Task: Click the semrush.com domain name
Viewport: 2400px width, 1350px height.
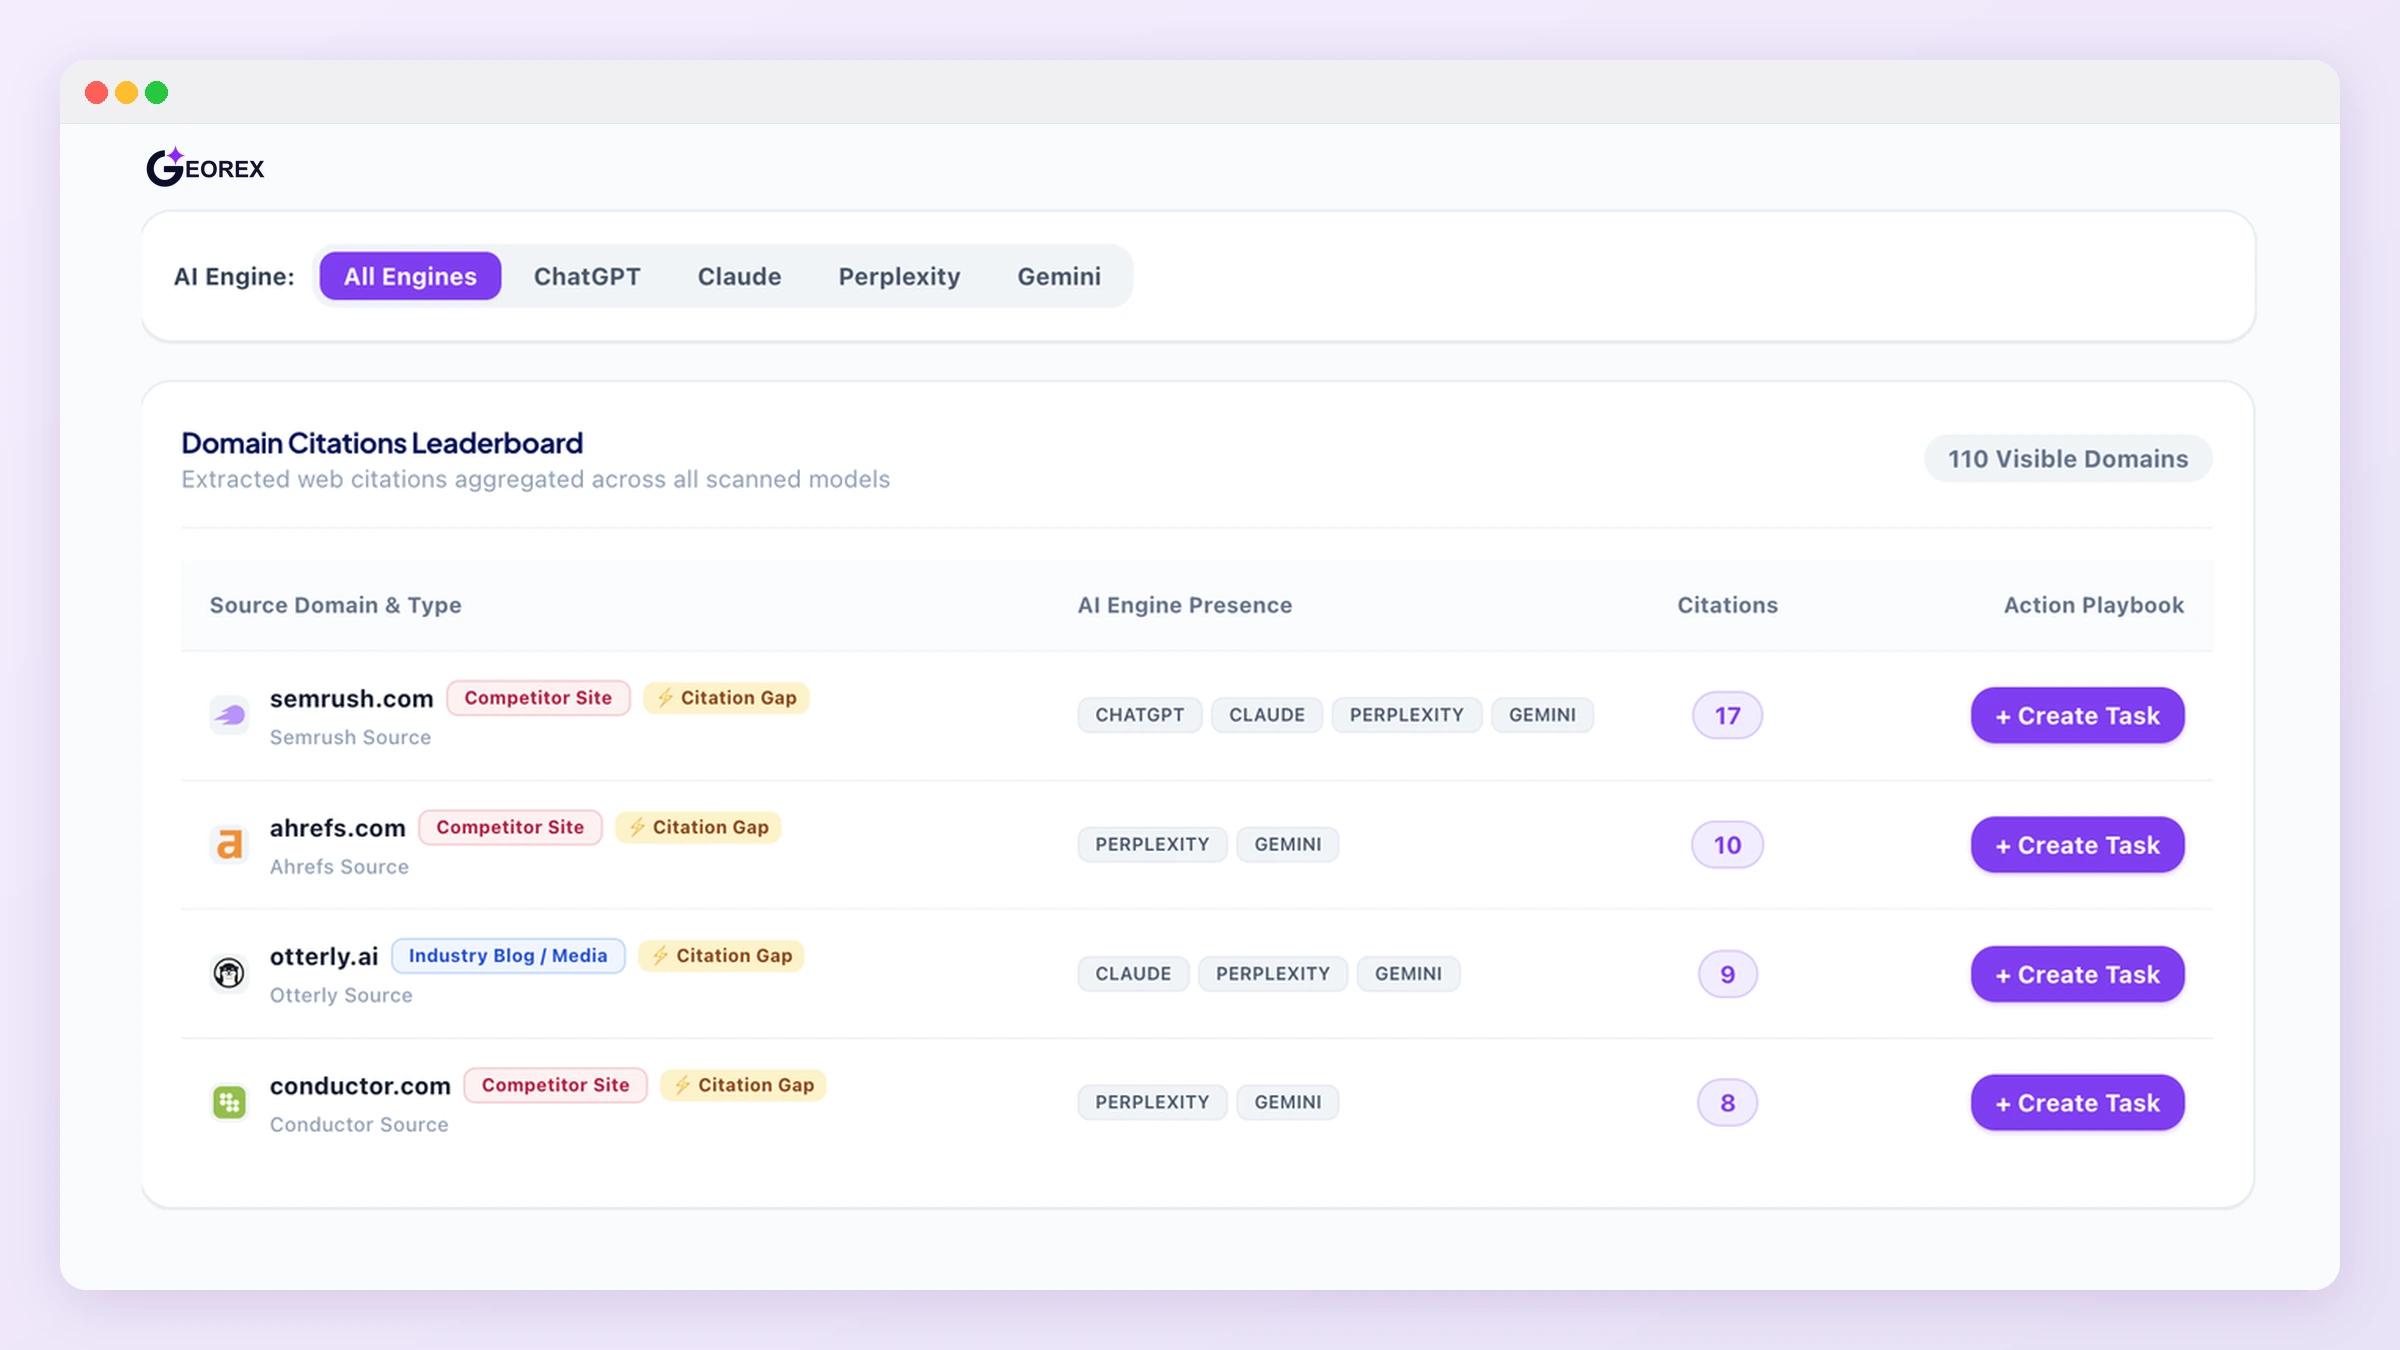Action: (351, 698)
